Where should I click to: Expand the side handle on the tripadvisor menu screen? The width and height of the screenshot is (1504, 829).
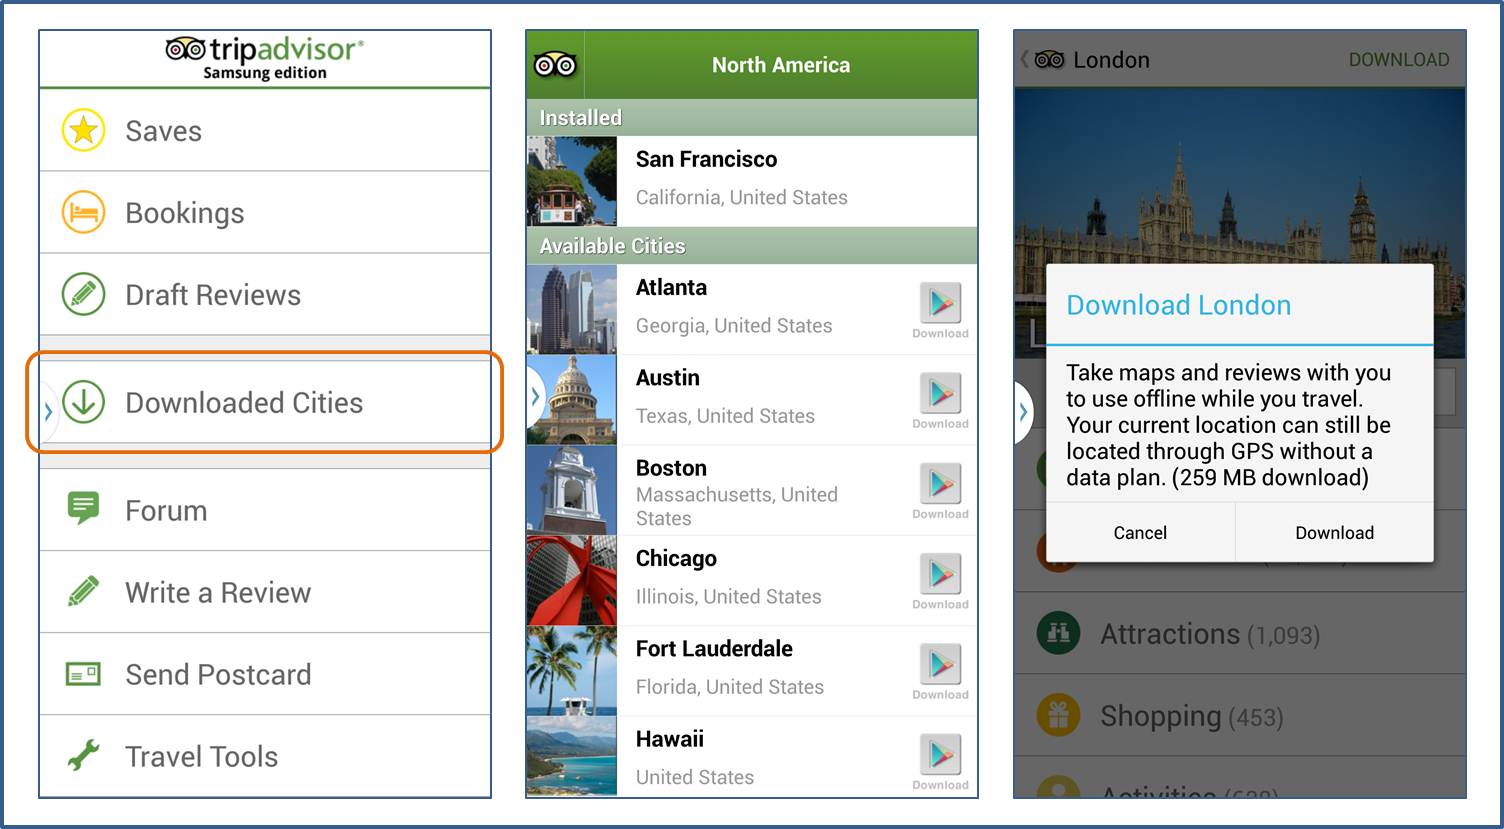(x=48, y=411)
